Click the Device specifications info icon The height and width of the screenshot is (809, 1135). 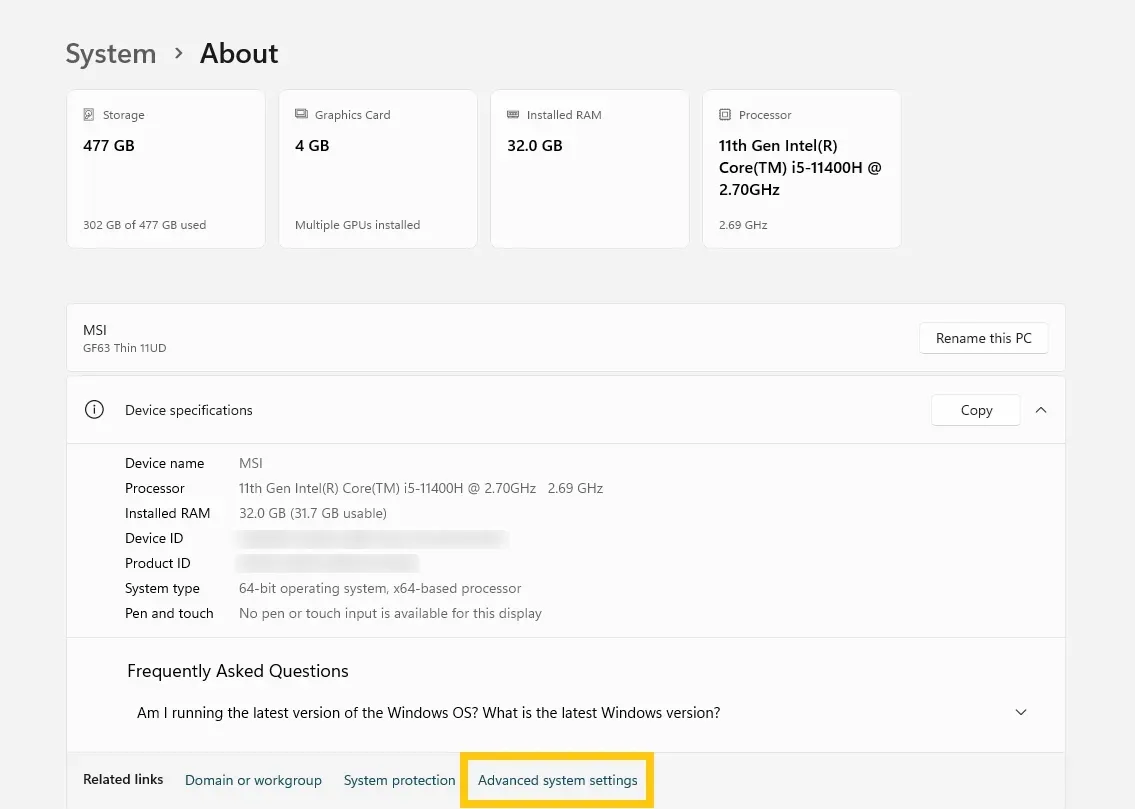94,410
